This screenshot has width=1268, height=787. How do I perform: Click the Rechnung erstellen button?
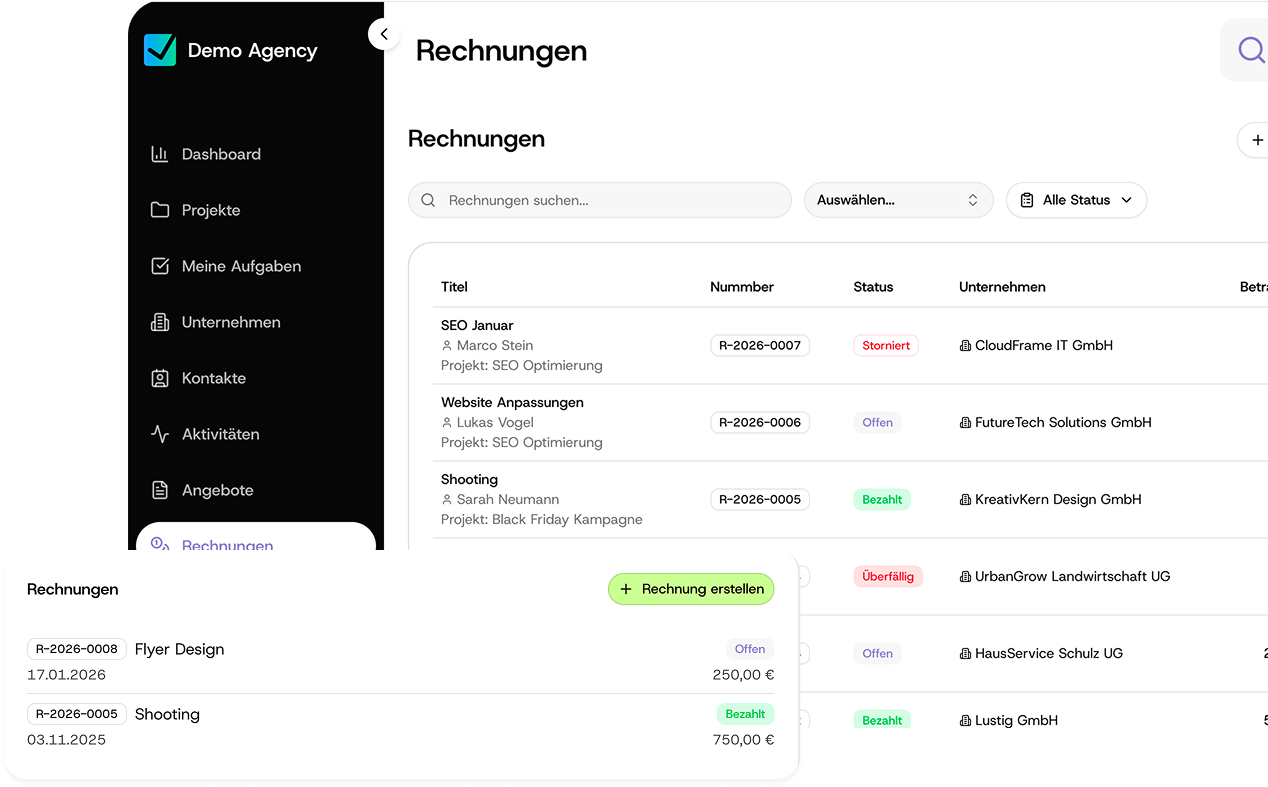click(691, 589)
